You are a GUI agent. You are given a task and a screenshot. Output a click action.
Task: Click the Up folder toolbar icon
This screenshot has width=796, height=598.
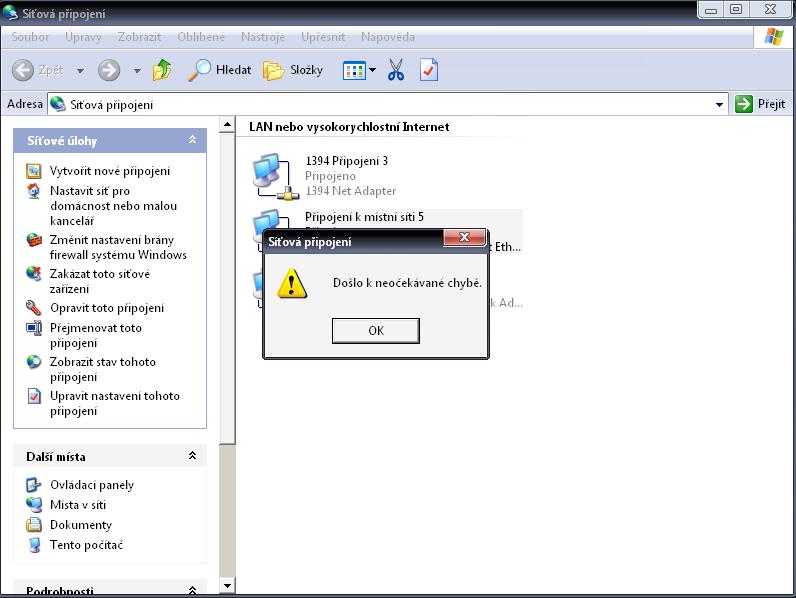(162, 71)
